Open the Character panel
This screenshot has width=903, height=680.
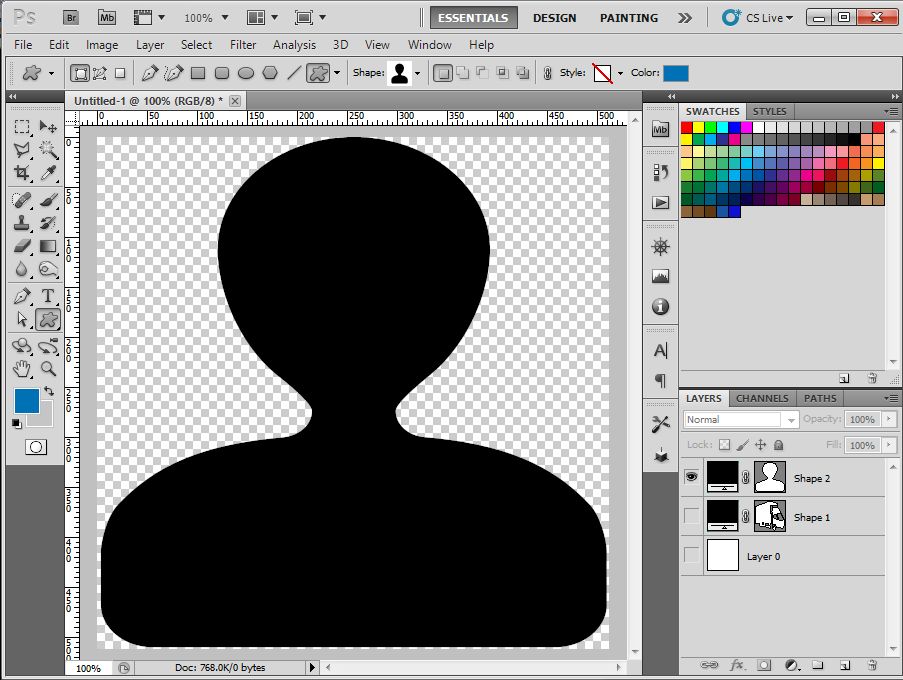(659, 351)
